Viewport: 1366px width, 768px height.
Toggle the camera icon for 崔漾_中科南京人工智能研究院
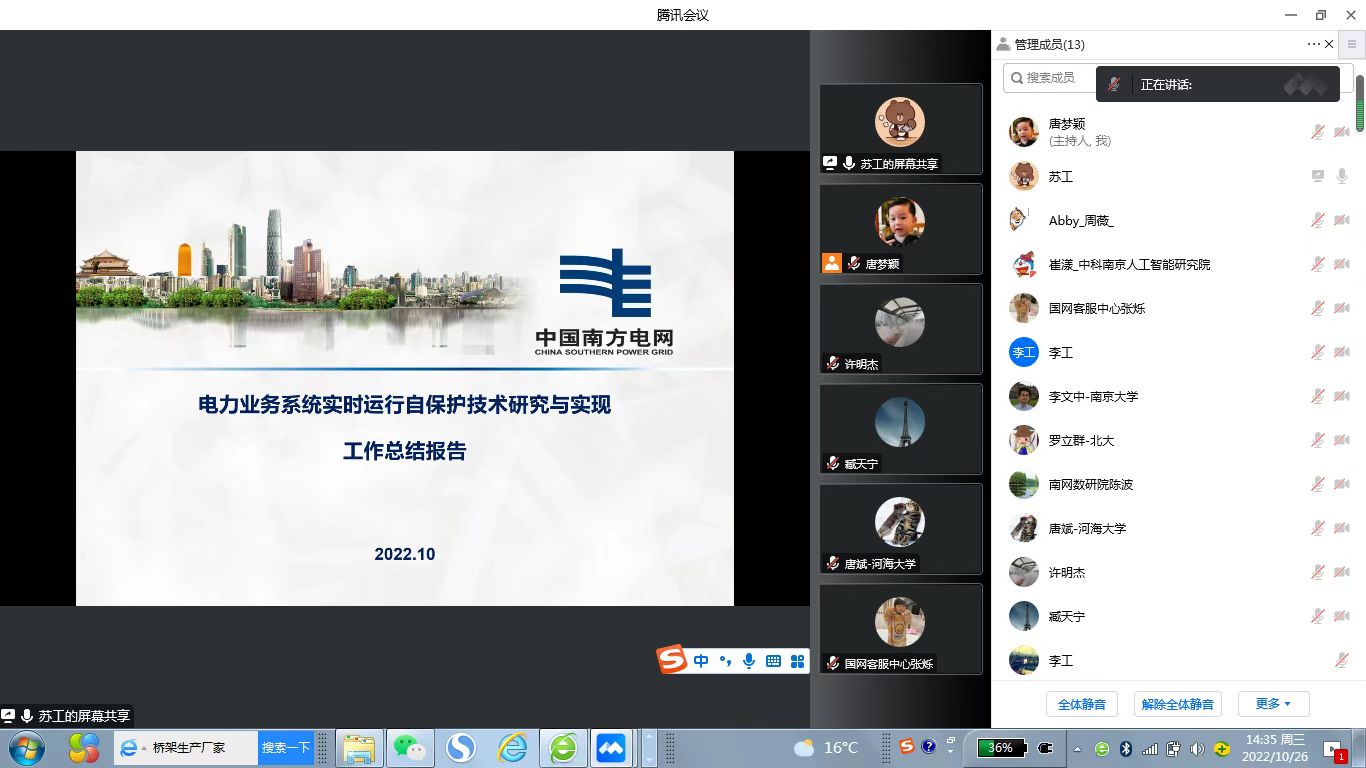[1342, 264]
